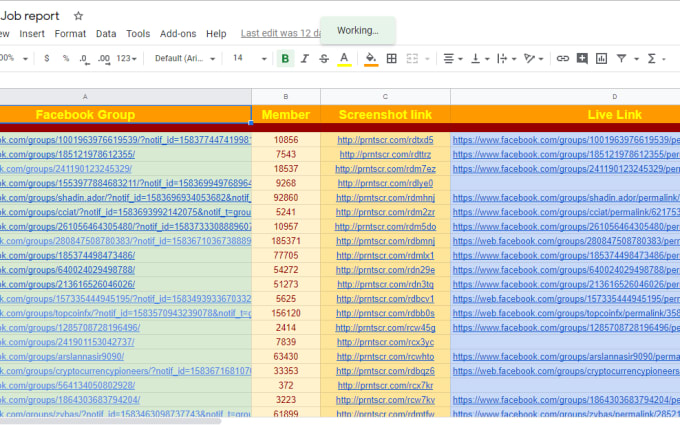
Task: Select column D header
Action: coord(566,97)
